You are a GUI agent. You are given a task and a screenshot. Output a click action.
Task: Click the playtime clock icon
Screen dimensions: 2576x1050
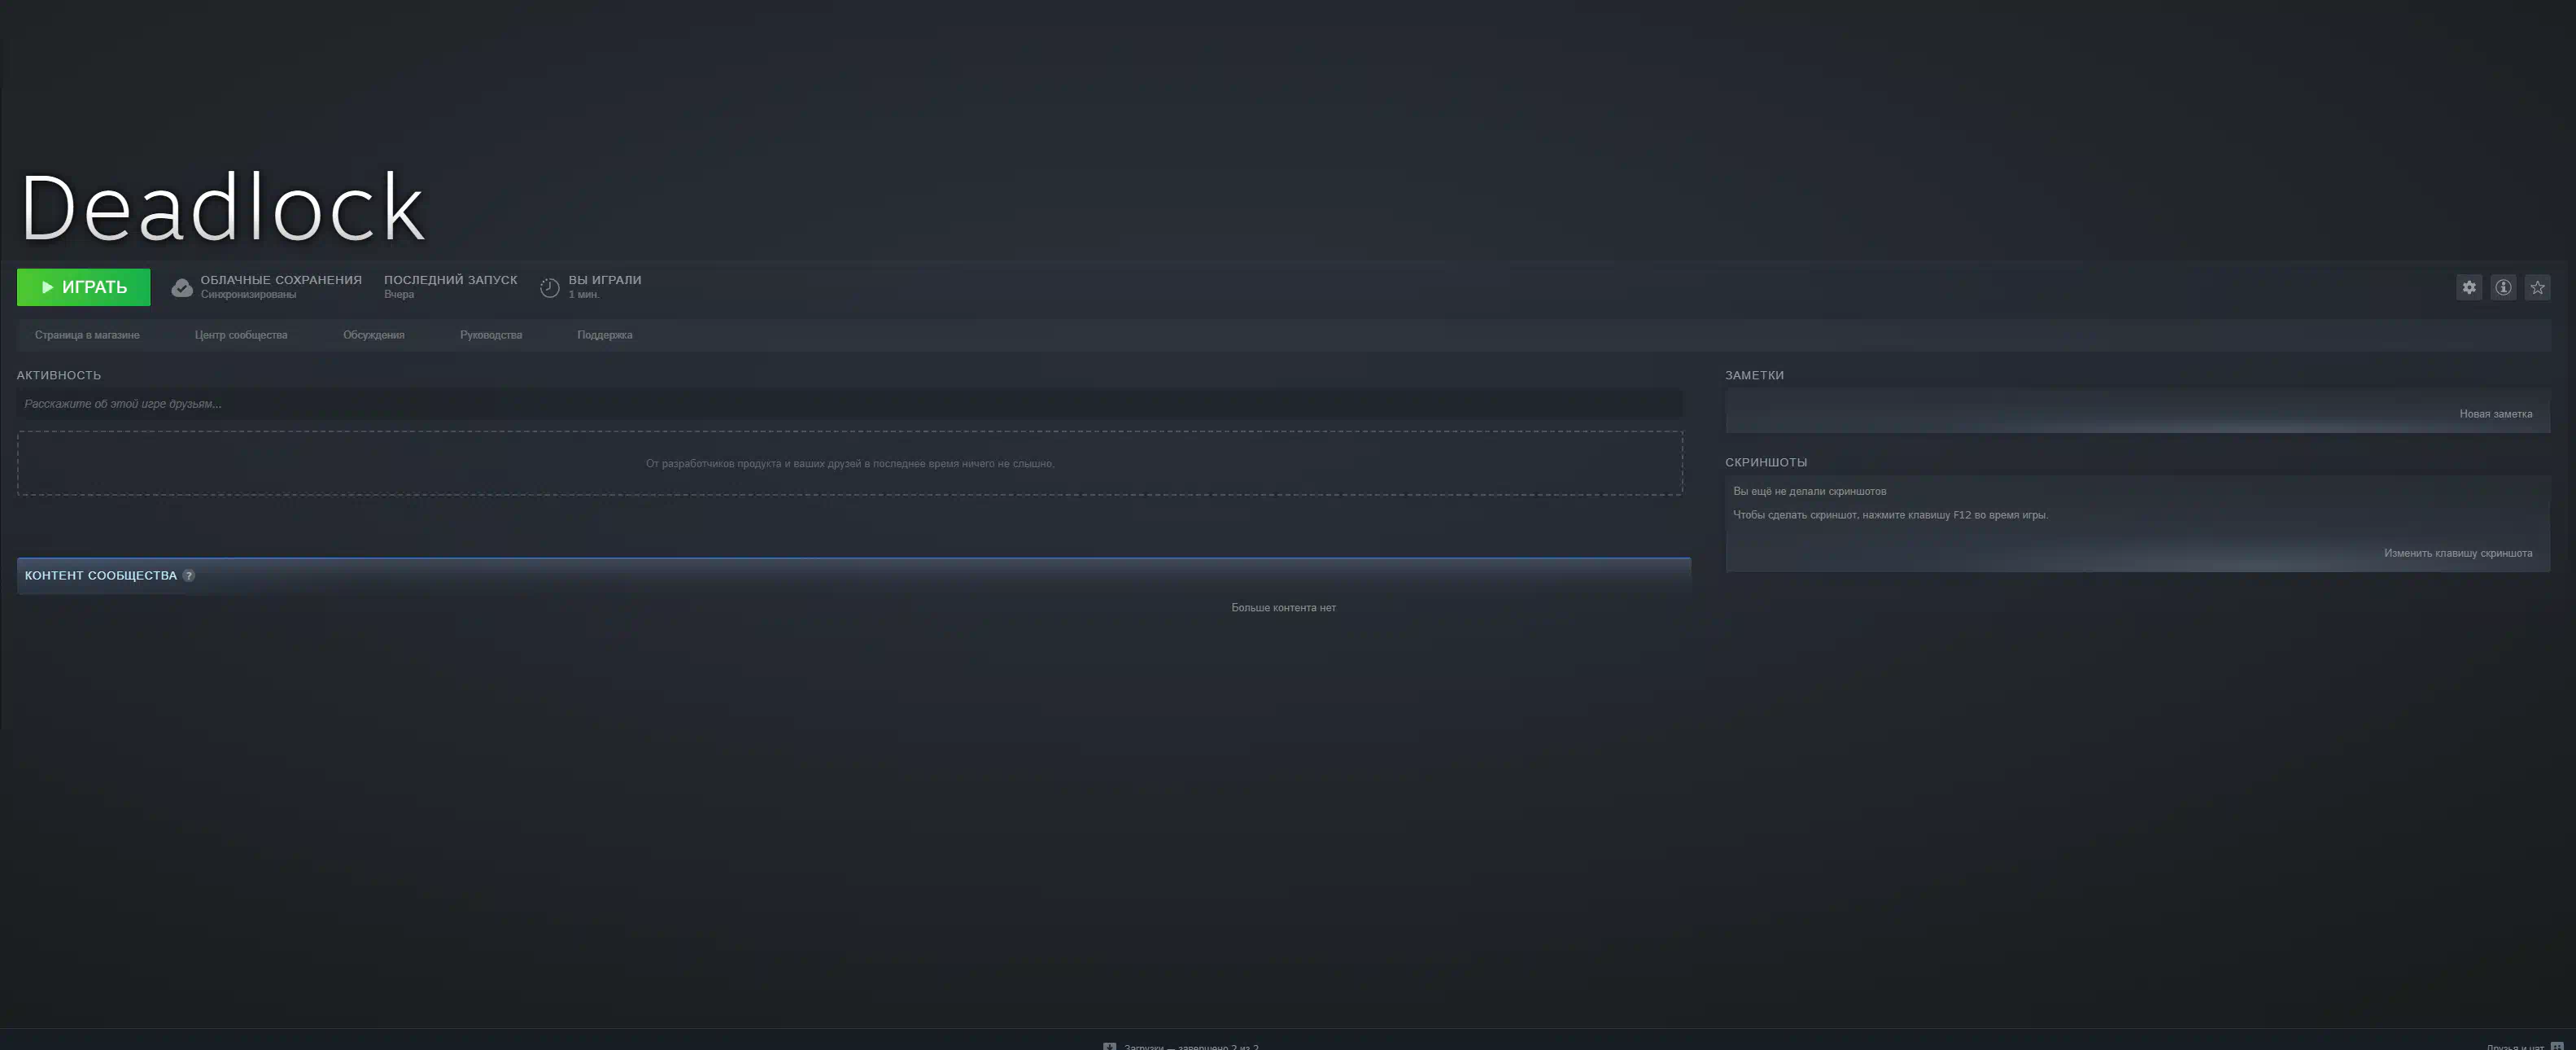[550, 288]
